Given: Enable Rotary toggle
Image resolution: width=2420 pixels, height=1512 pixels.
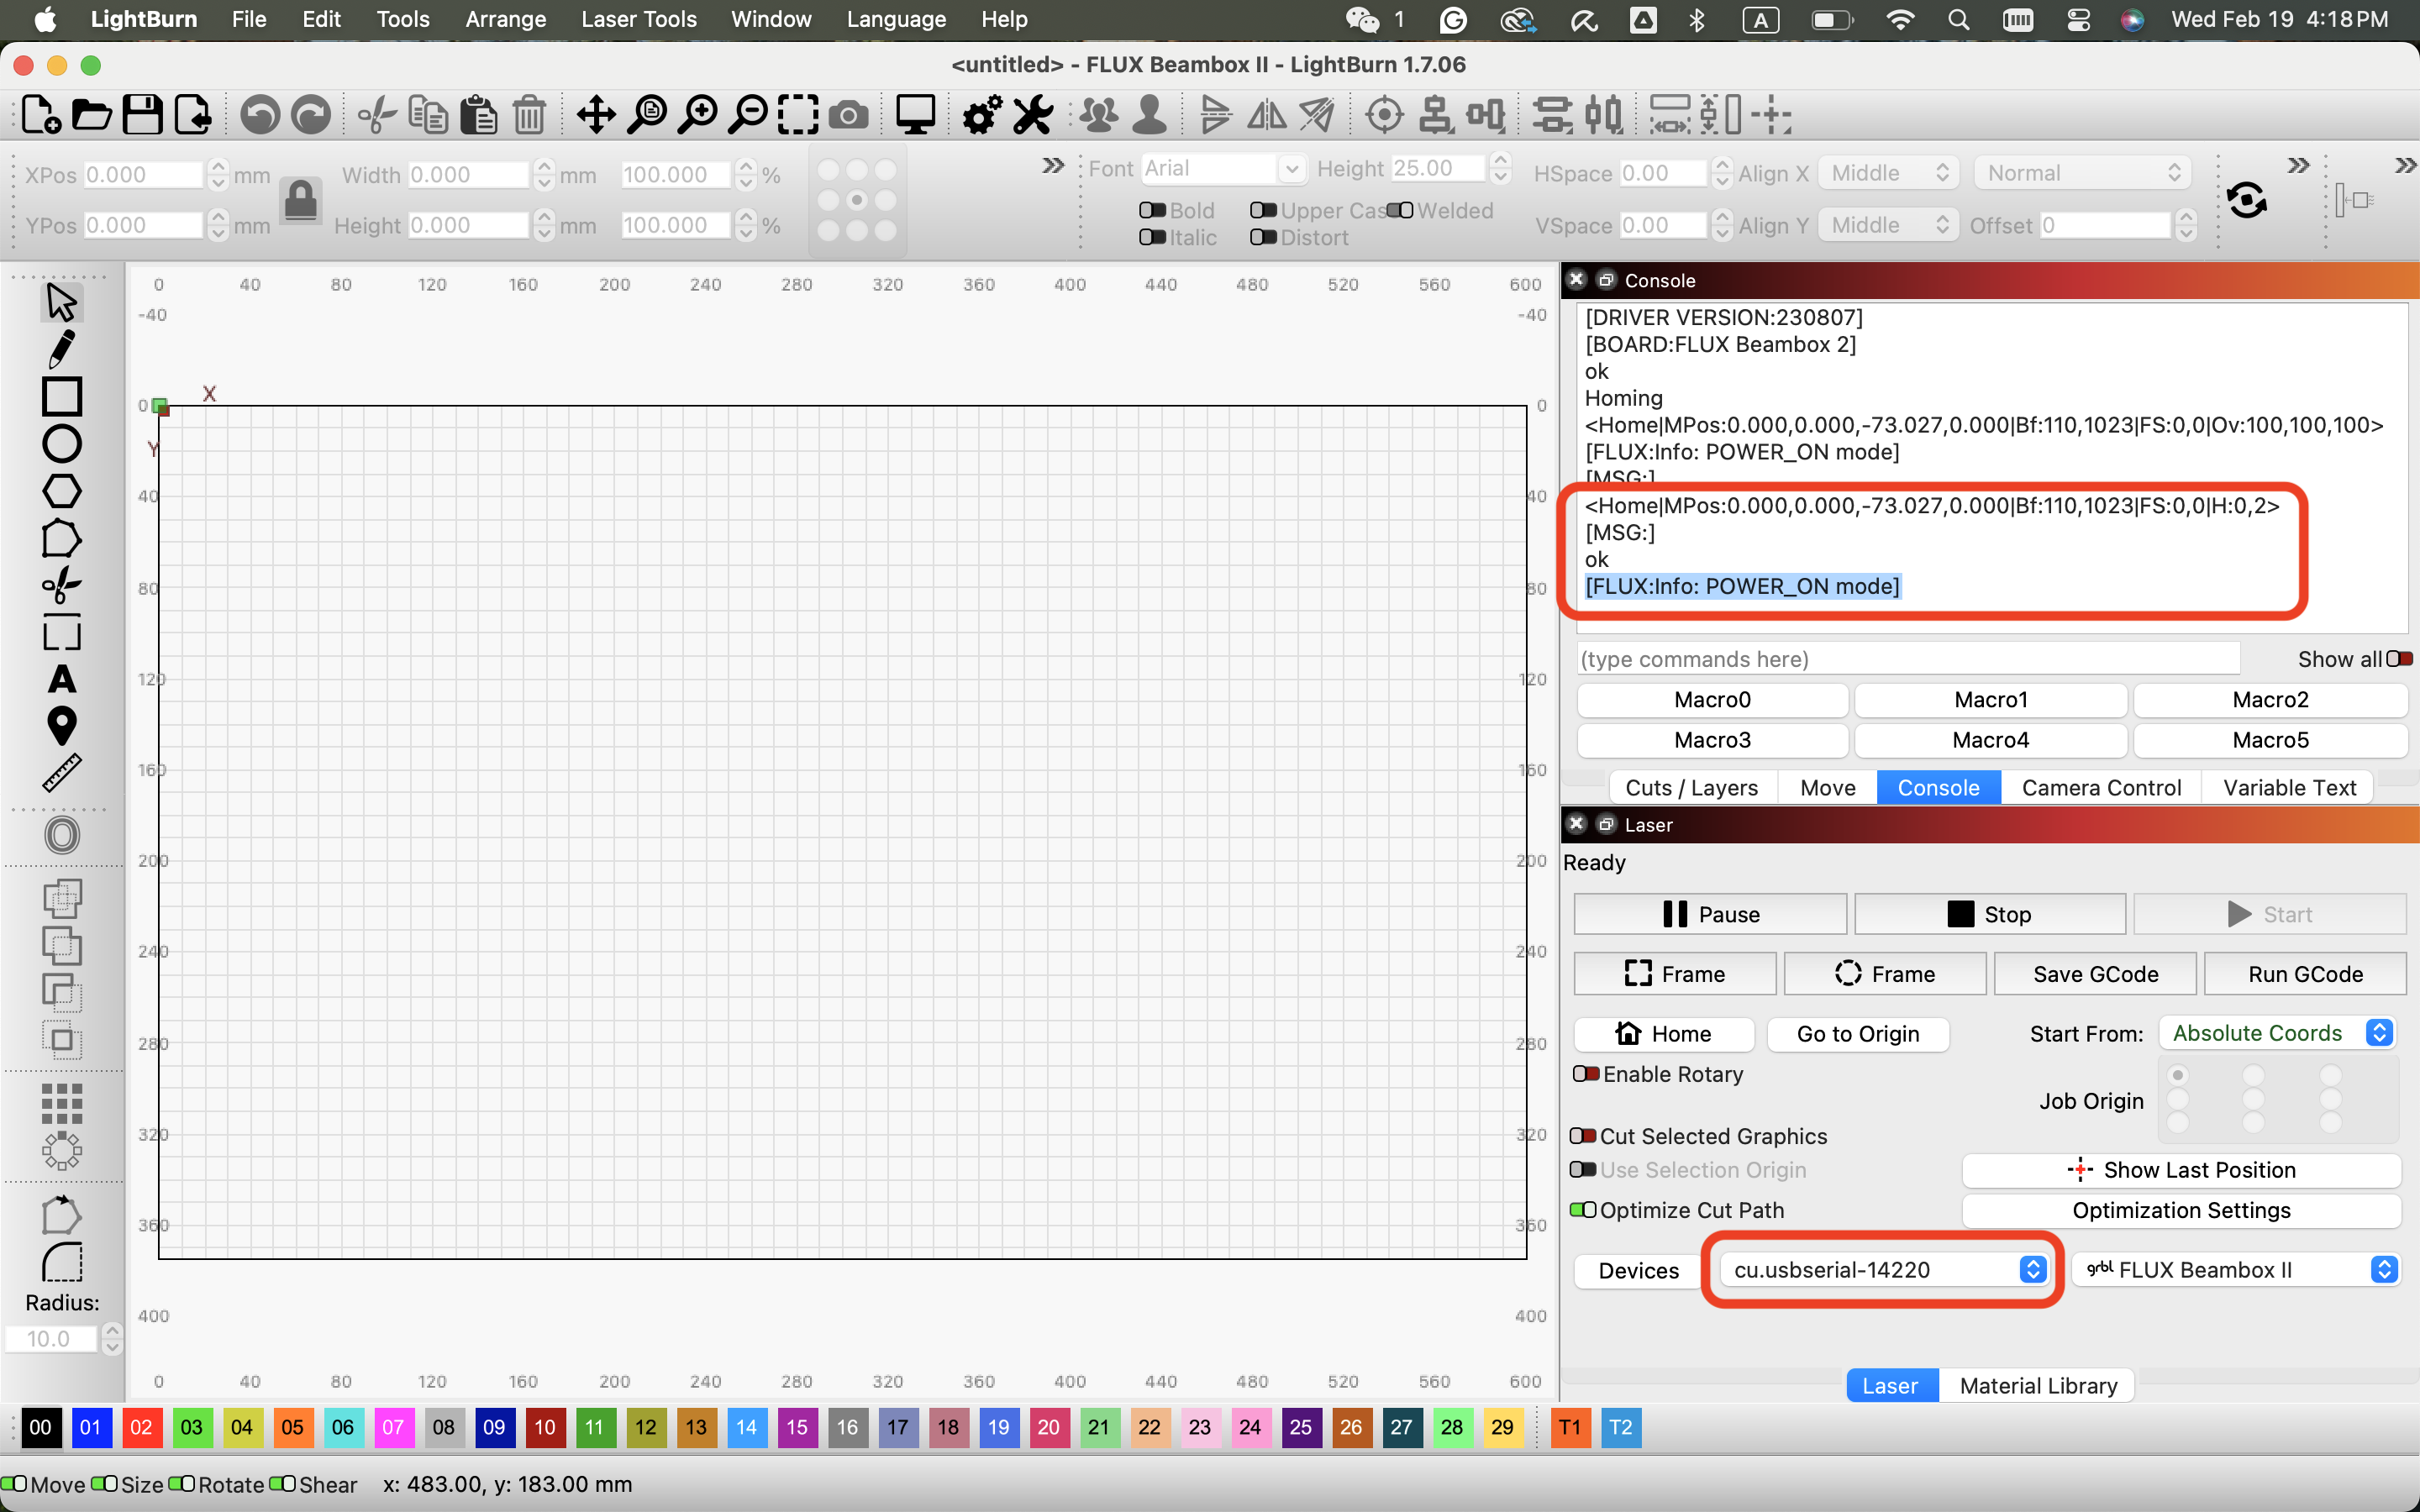Looking at the screenshot, I should (1585, 1074).
